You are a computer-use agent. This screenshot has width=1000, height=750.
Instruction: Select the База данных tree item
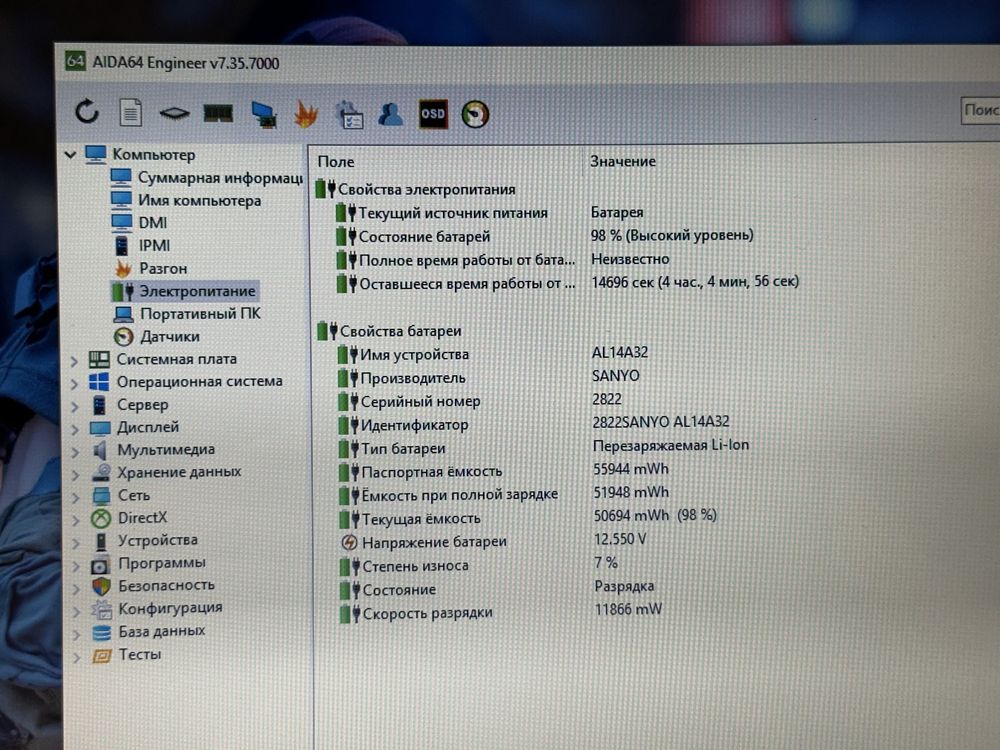click(x=149, y=631)
